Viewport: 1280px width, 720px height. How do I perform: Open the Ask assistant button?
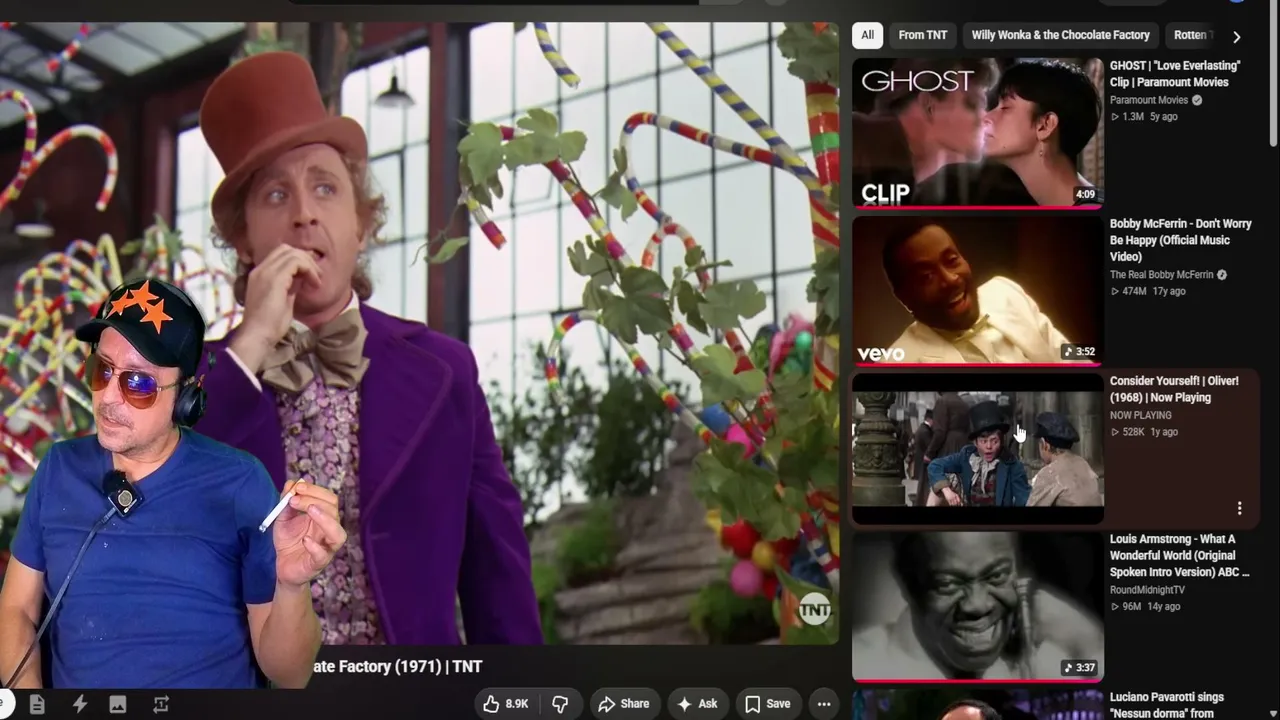697,704
